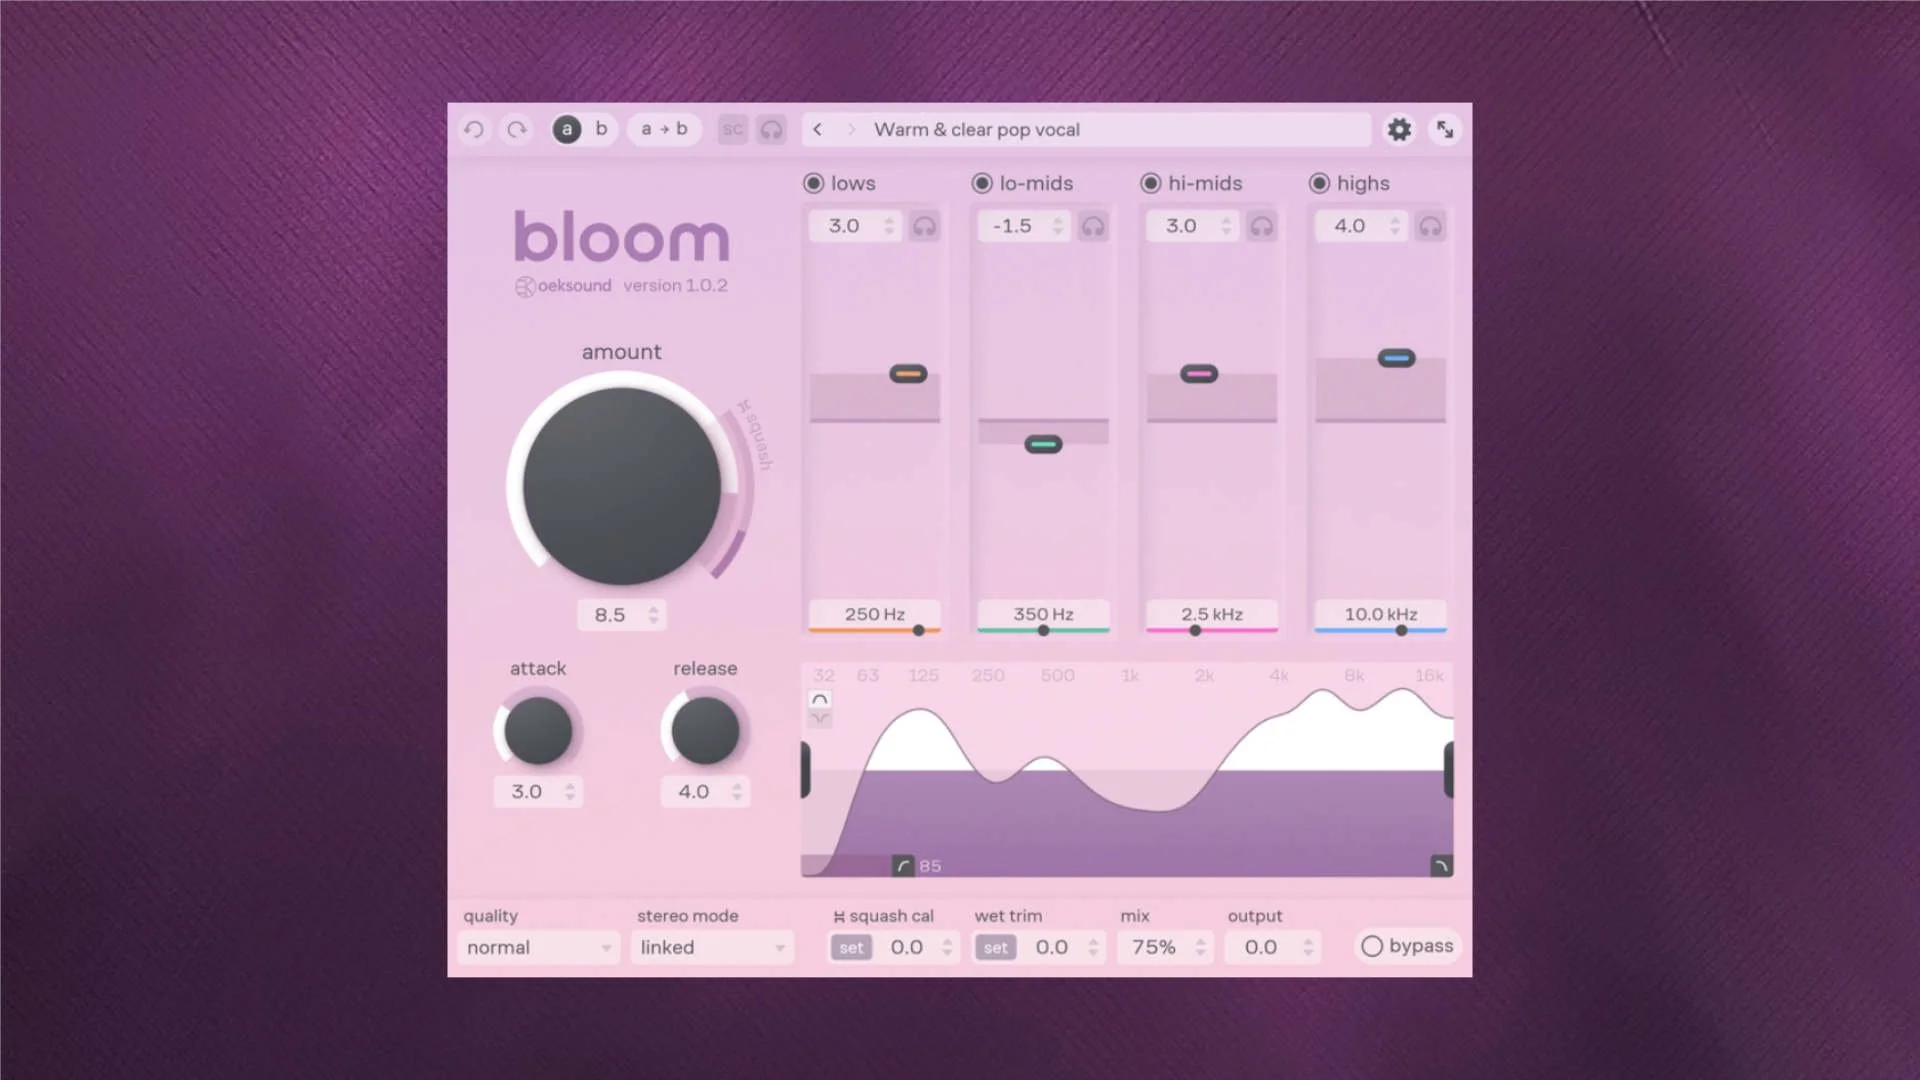Switch to preset slot b
Screen dimensions: 1920x1080
601,129
